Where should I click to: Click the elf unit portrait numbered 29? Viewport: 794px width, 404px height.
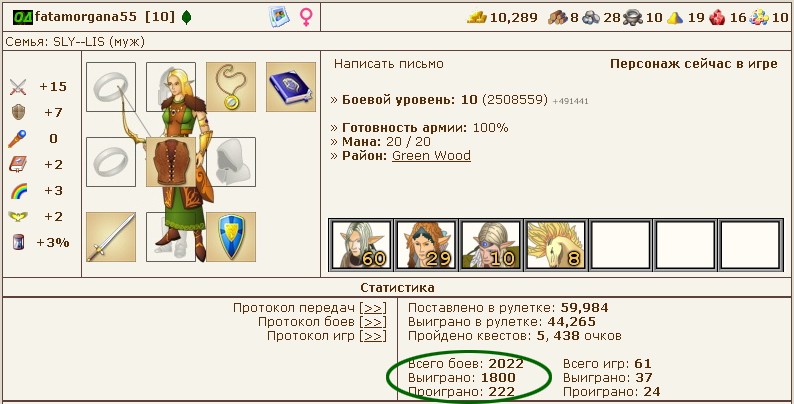426,245
